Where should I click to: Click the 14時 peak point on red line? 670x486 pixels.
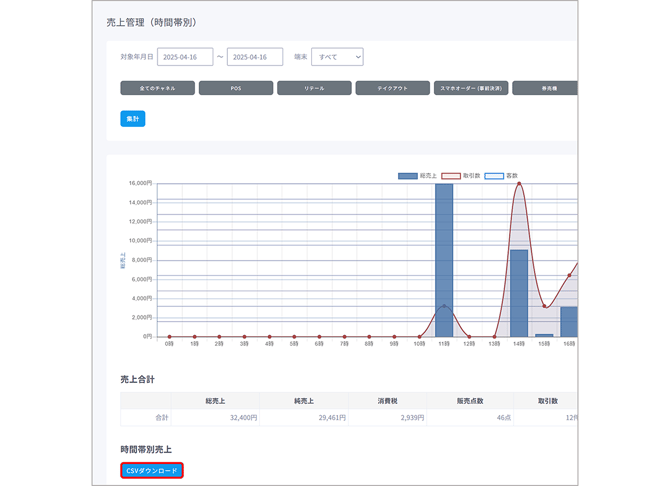(x=519, y=184)
